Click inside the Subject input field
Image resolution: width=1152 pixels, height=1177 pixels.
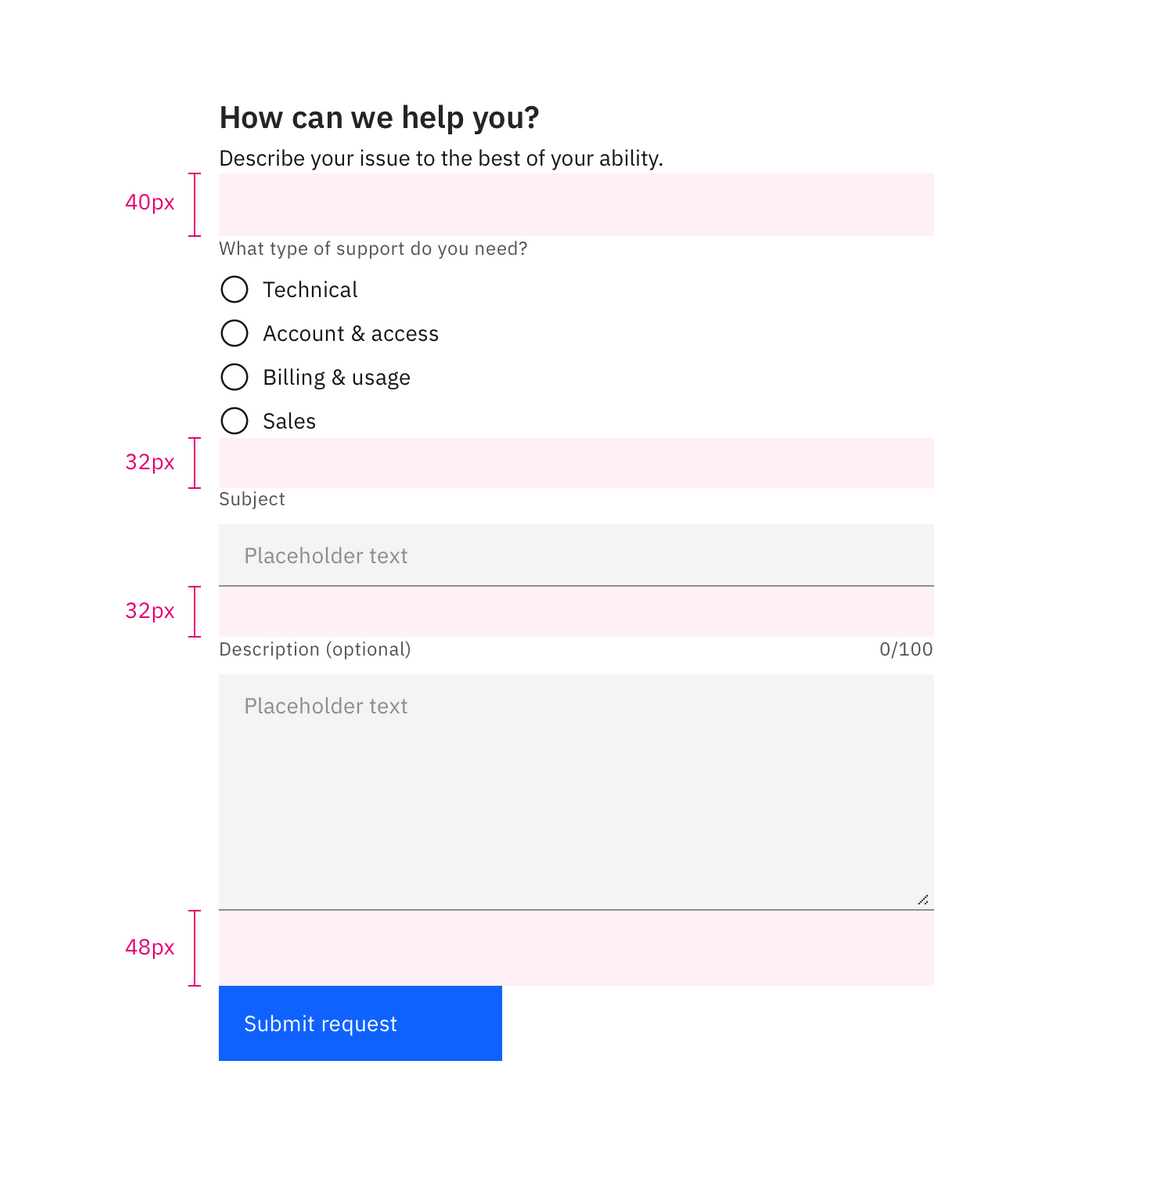click(x=576, y=555)
